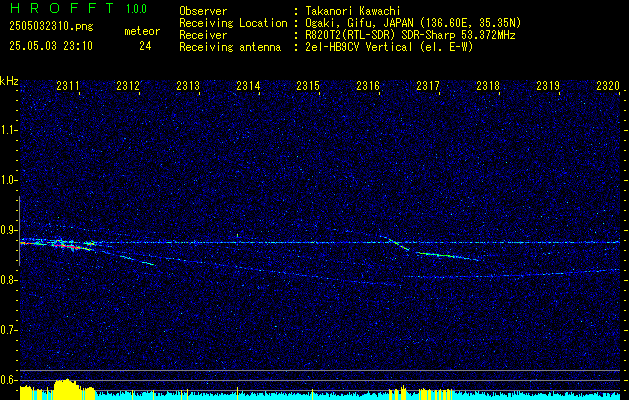Click the observer name Takanori Kawachi
Image resolution: width=629 pixels, height=400 pixels.
353,12
